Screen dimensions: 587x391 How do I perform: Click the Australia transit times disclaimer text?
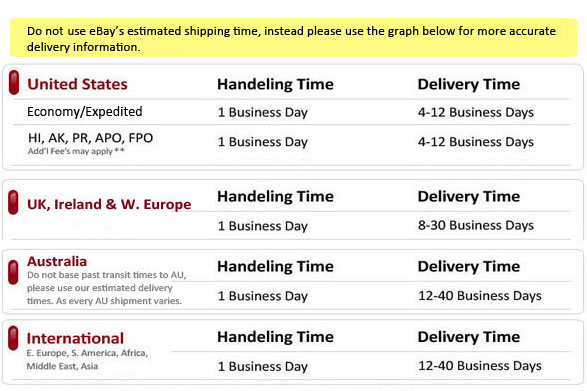click(106, 288)
